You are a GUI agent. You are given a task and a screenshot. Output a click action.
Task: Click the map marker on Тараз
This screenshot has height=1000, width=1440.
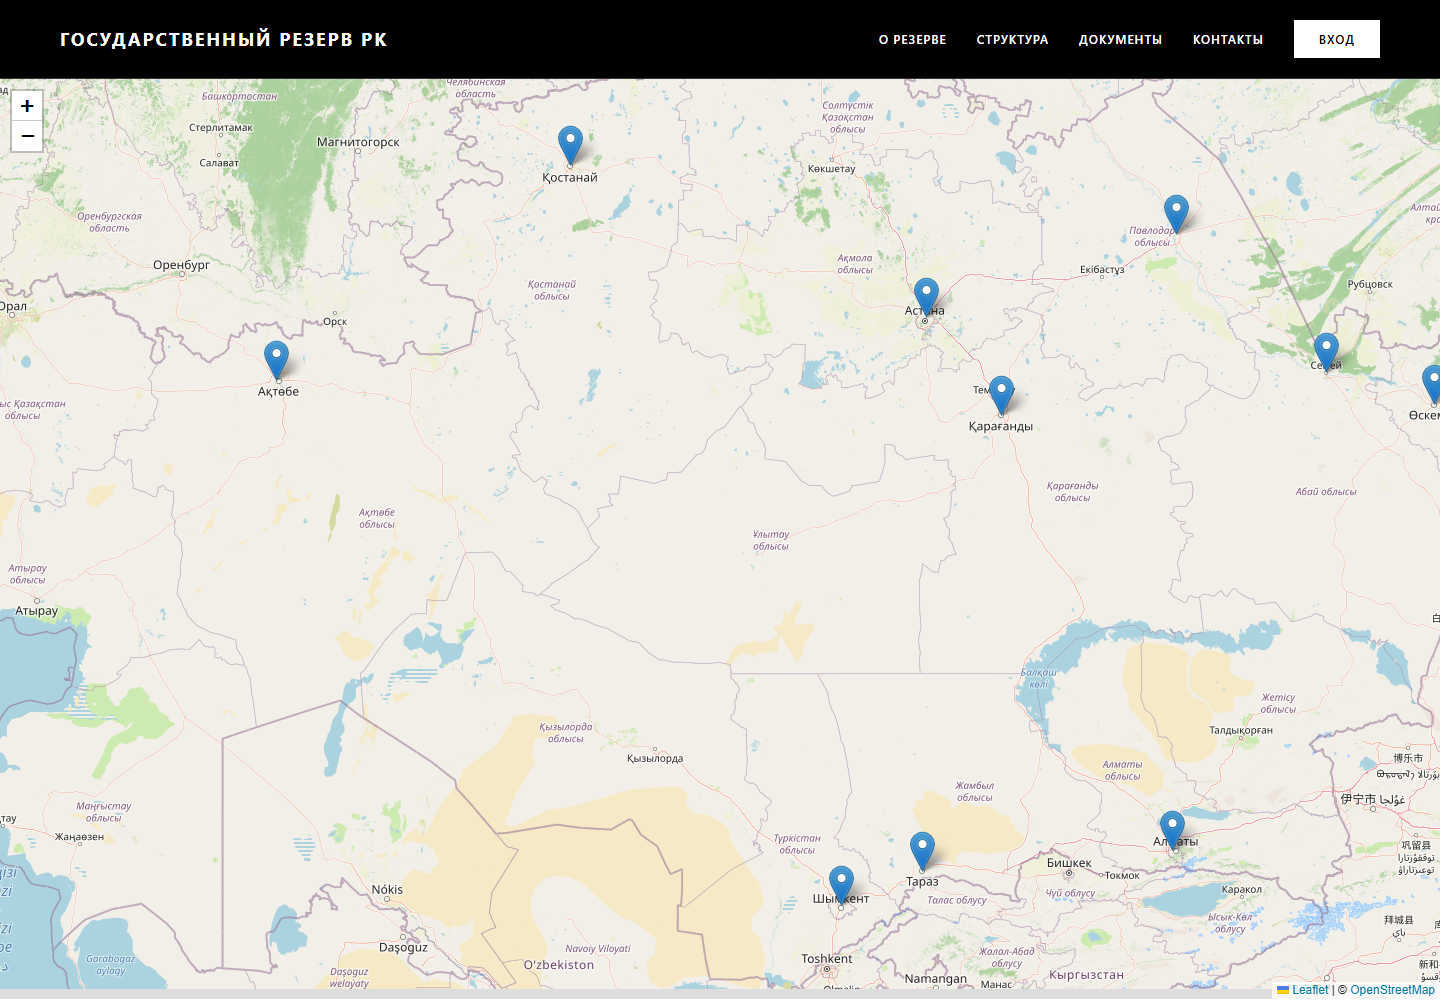click(x=922, y=851)
